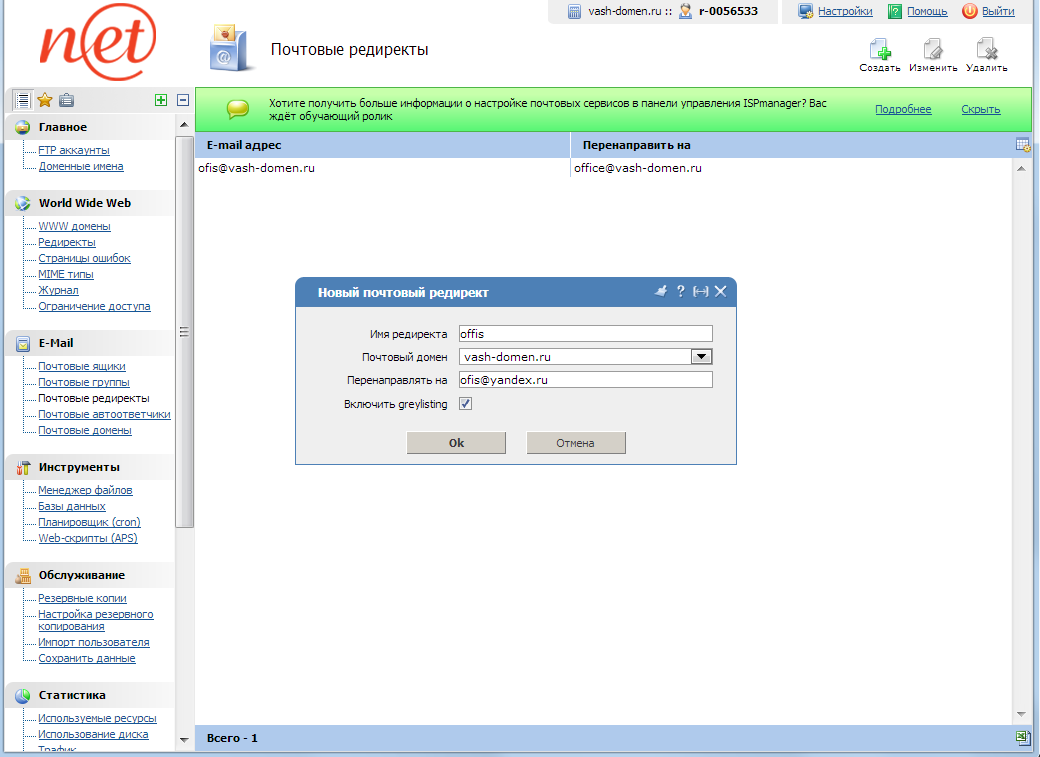The height and width of the screenshot is (757, 1040).
Task: Click the table settings icon in column header
Action: pos(1022,144)
